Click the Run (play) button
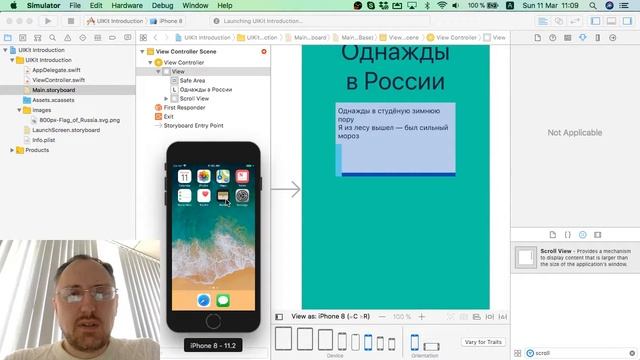 click(48, 21)
